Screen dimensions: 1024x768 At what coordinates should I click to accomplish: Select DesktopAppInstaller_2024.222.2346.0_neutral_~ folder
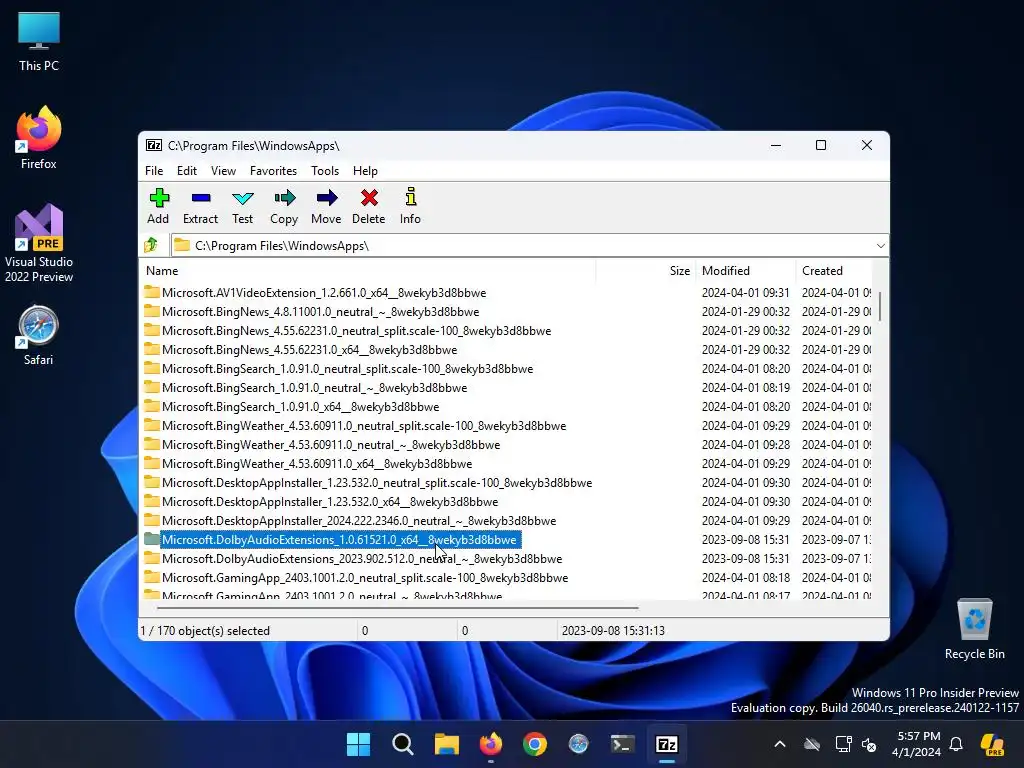click(x=359, y=520)
